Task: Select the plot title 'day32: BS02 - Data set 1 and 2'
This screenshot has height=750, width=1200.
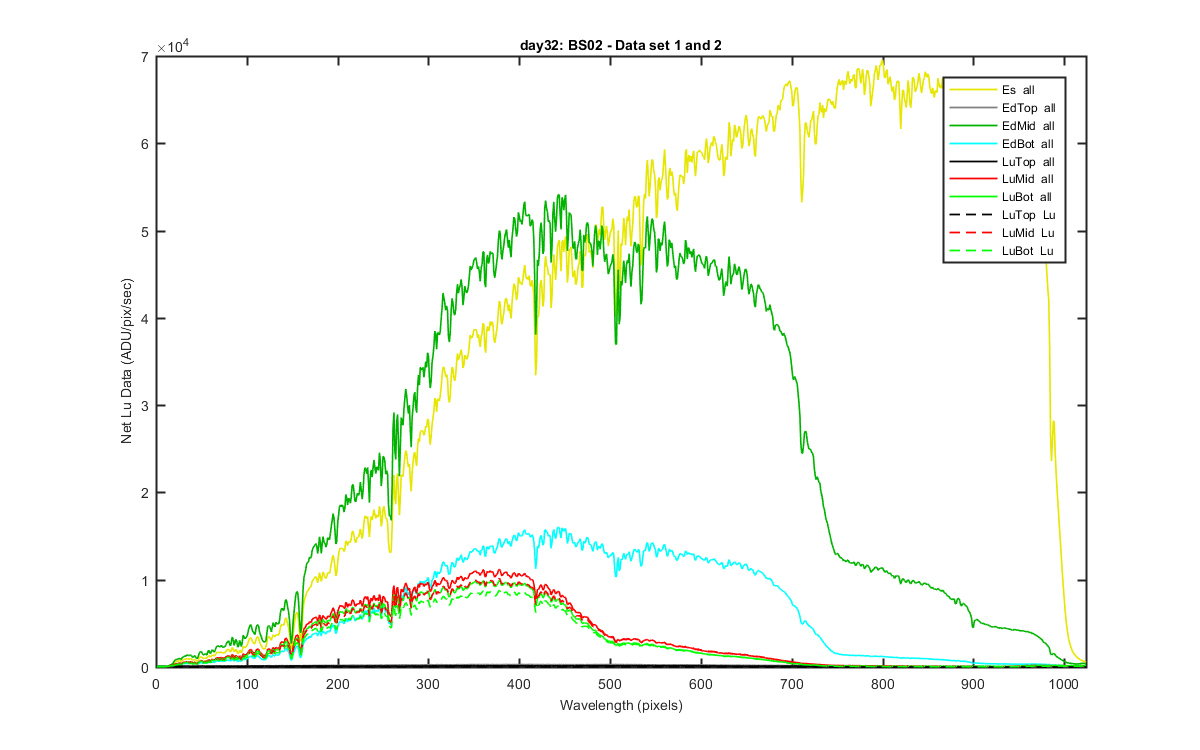Action: [x=621, y=46]
